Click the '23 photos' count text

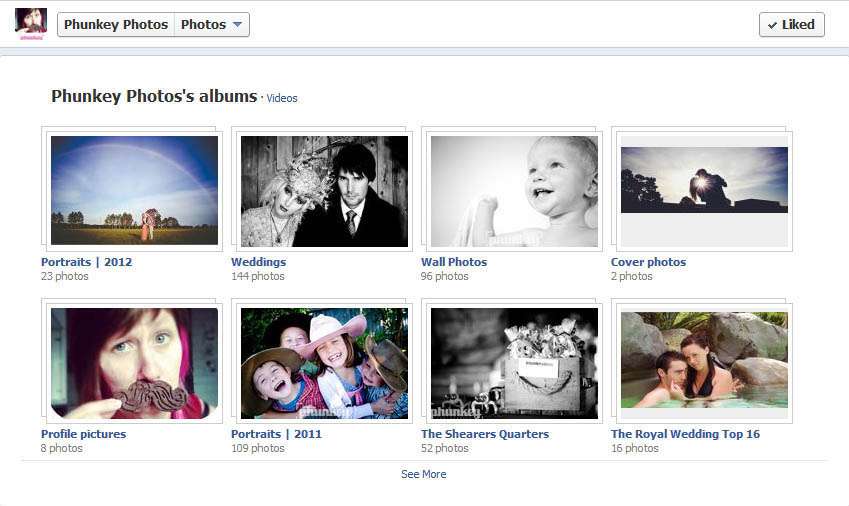[x=64, y=276]
